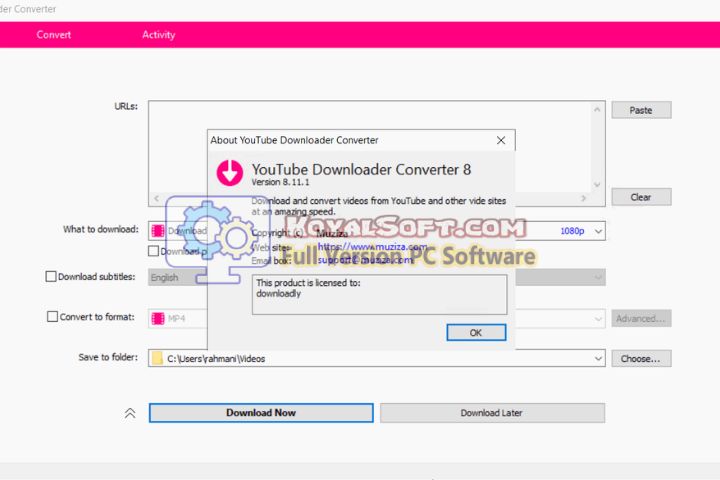
Task: Click inside the URLs text box
Action: (x=377, y=153)
